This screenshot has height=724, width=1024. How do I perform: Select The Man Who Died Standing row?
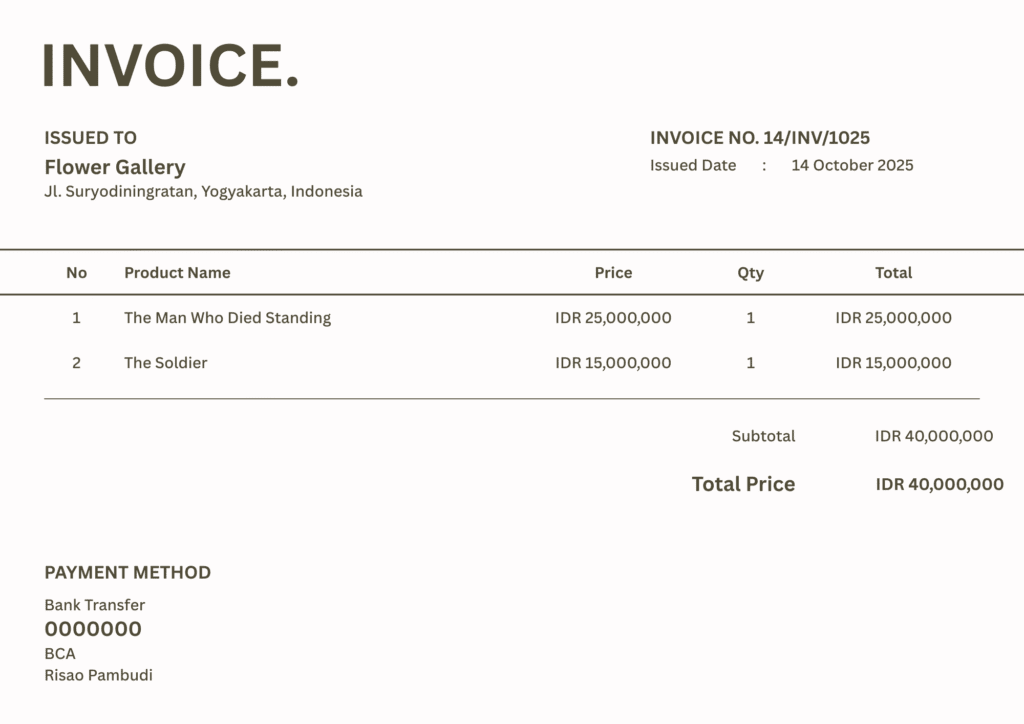tap(227, 318)
